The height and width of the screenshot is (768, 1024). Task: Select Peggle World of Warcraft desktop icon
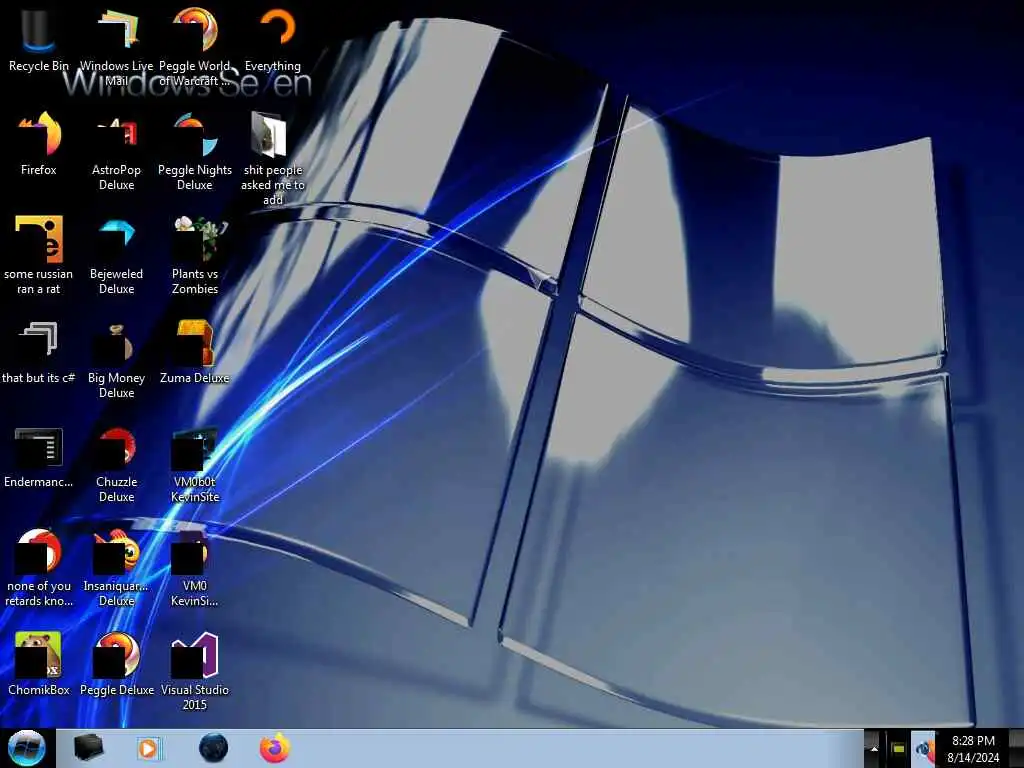click(x=195, y=46)
